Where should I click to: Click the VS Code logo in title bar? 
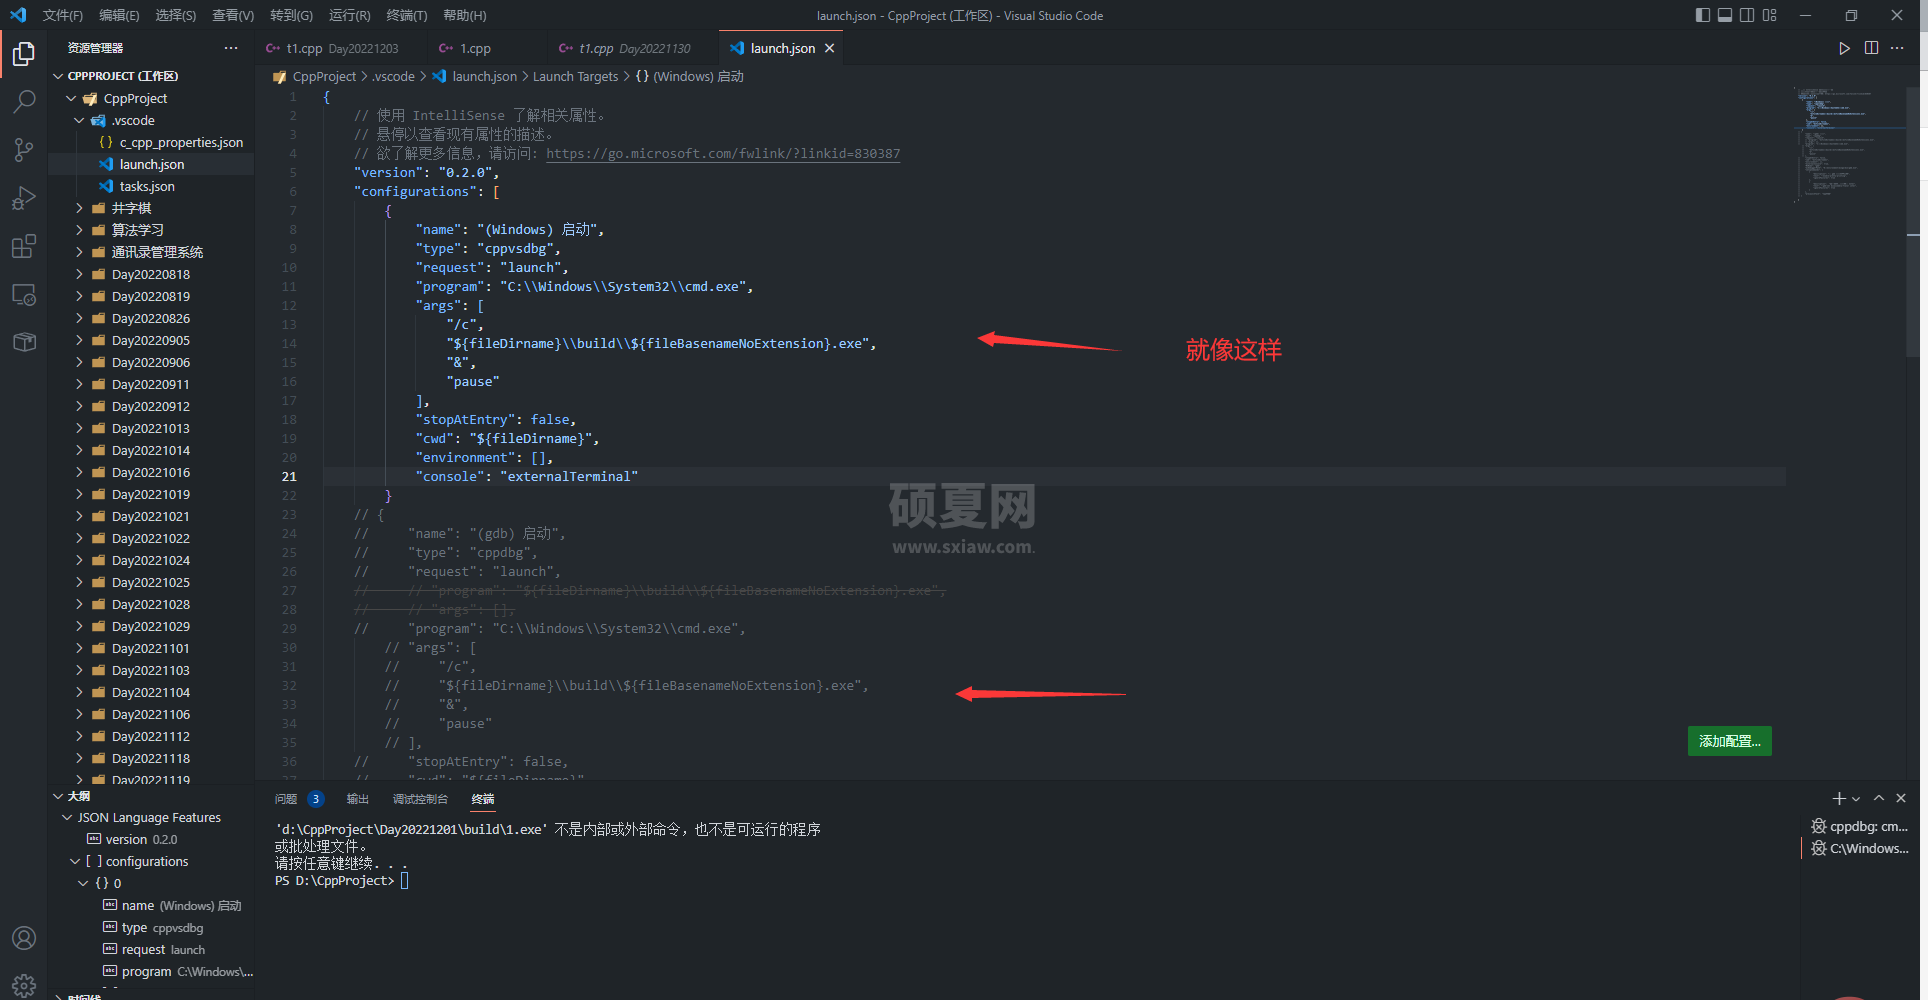pos(18,15)
